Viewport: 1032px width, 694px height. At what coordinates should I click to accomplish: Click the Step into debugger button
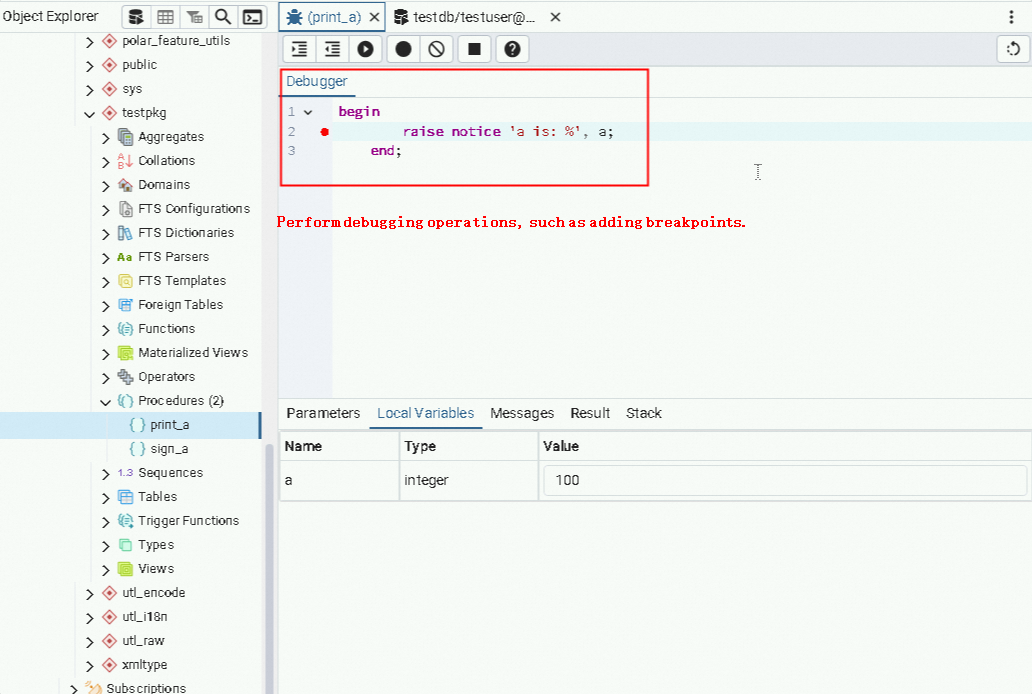(299, 49)
